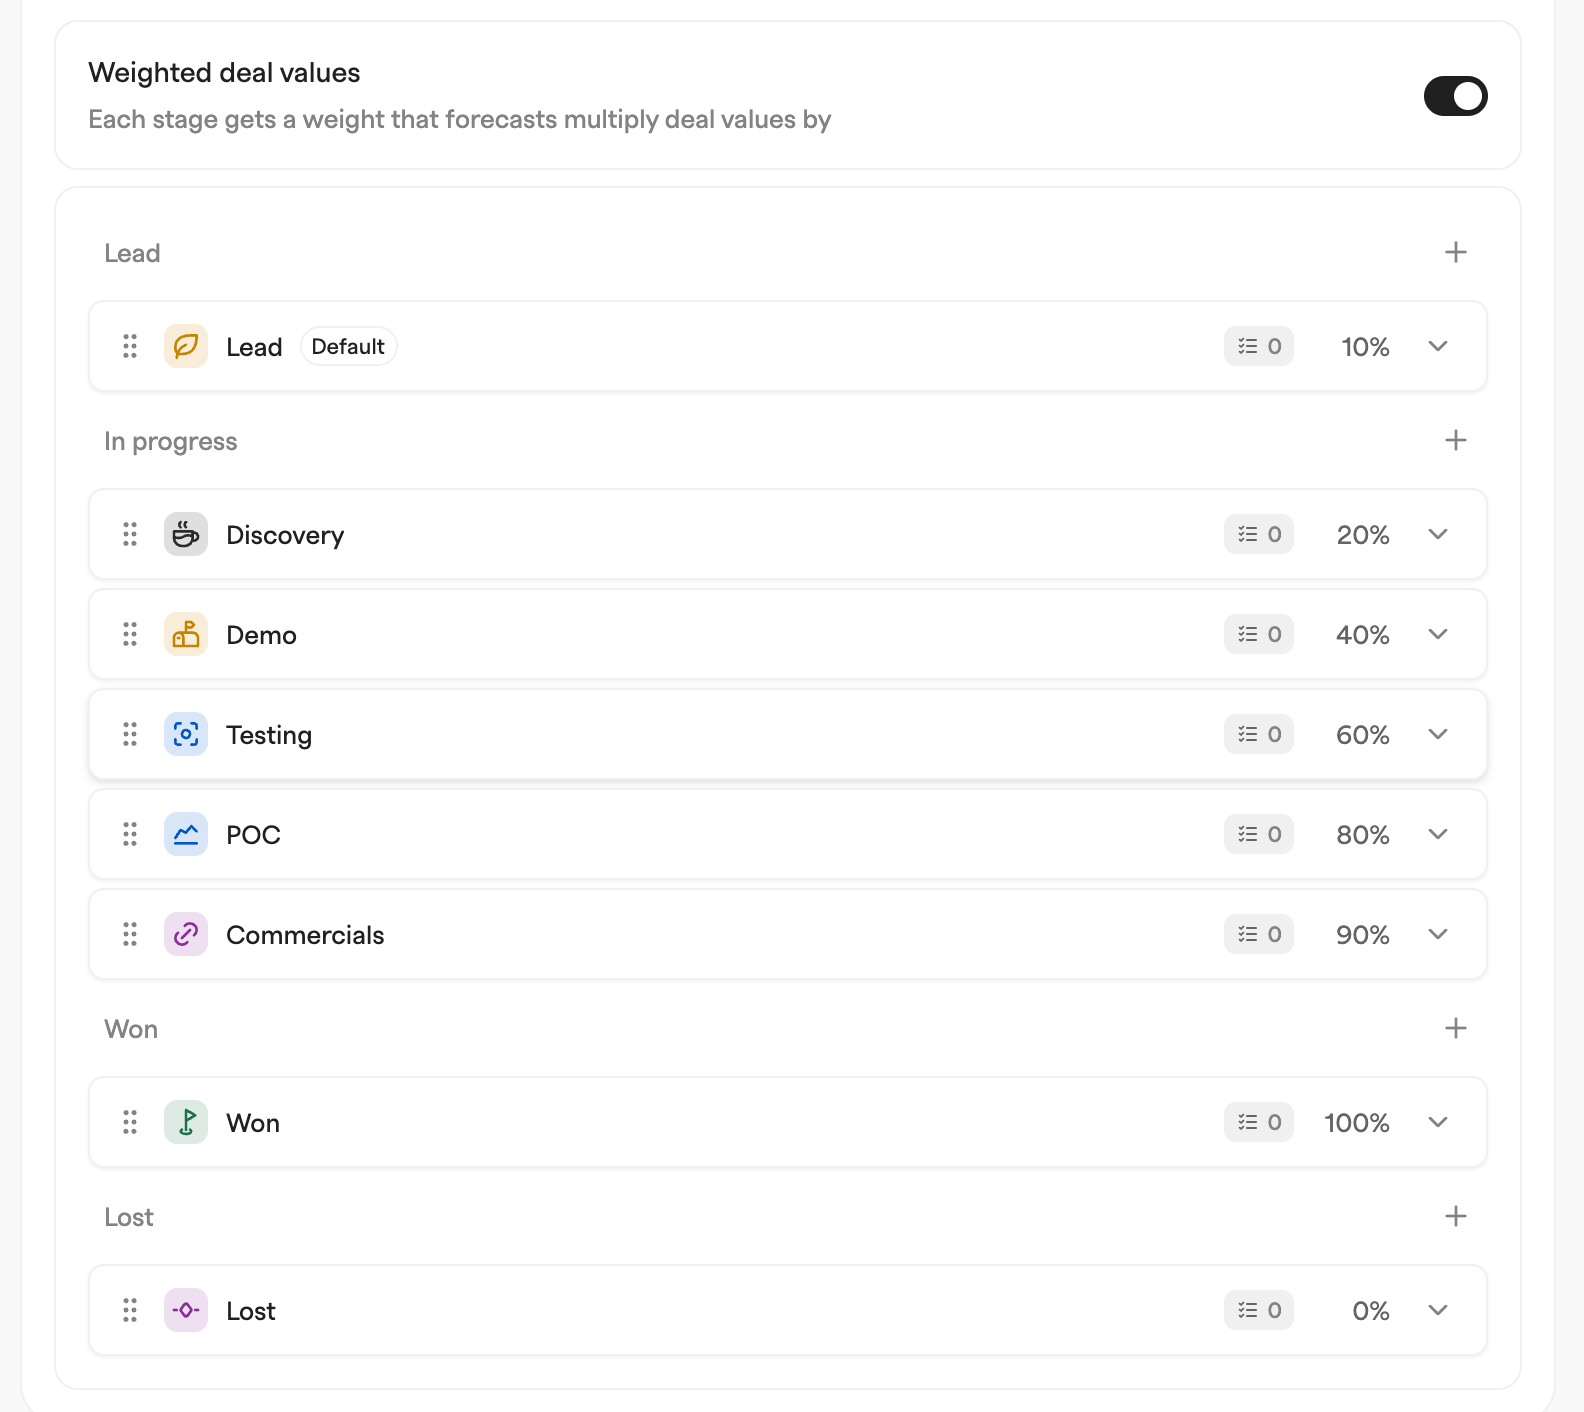Viewport: 1584px width, 1412px height.
Task: Click the Lead stage leaf icon
Action: coord(186,346)
